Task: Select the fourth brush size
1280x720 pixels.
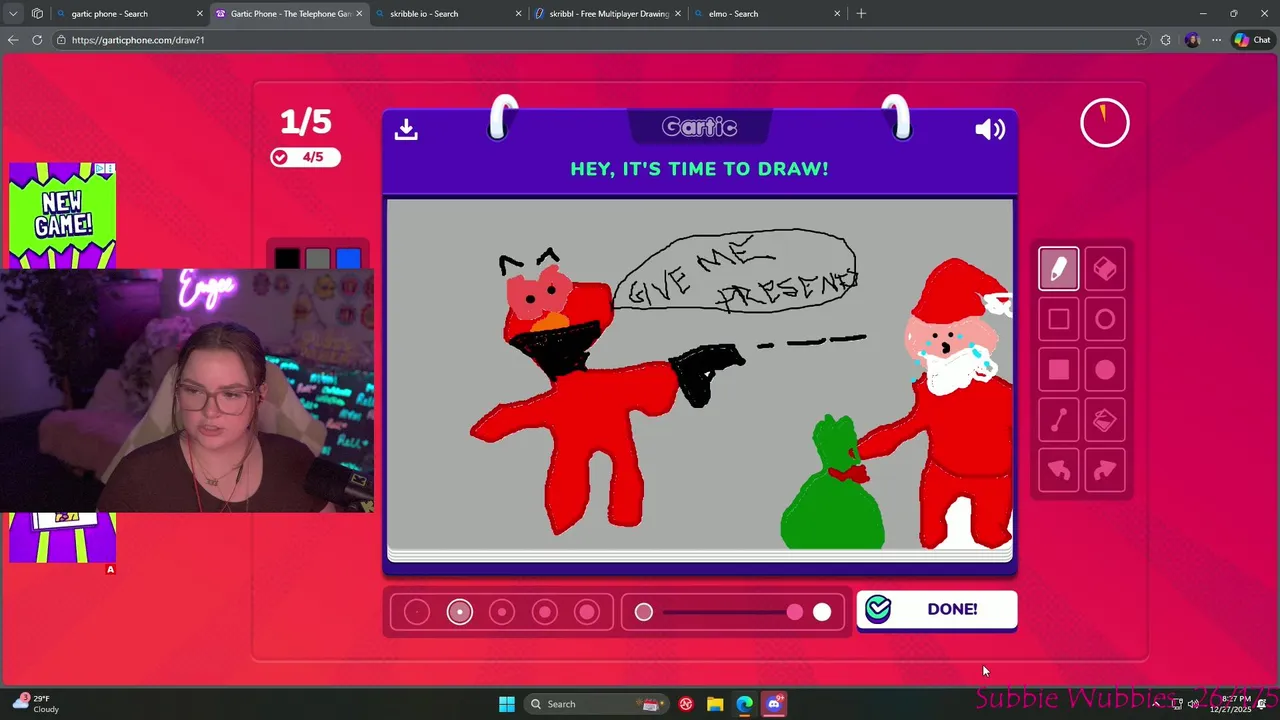Action: [x=545, y=612]
